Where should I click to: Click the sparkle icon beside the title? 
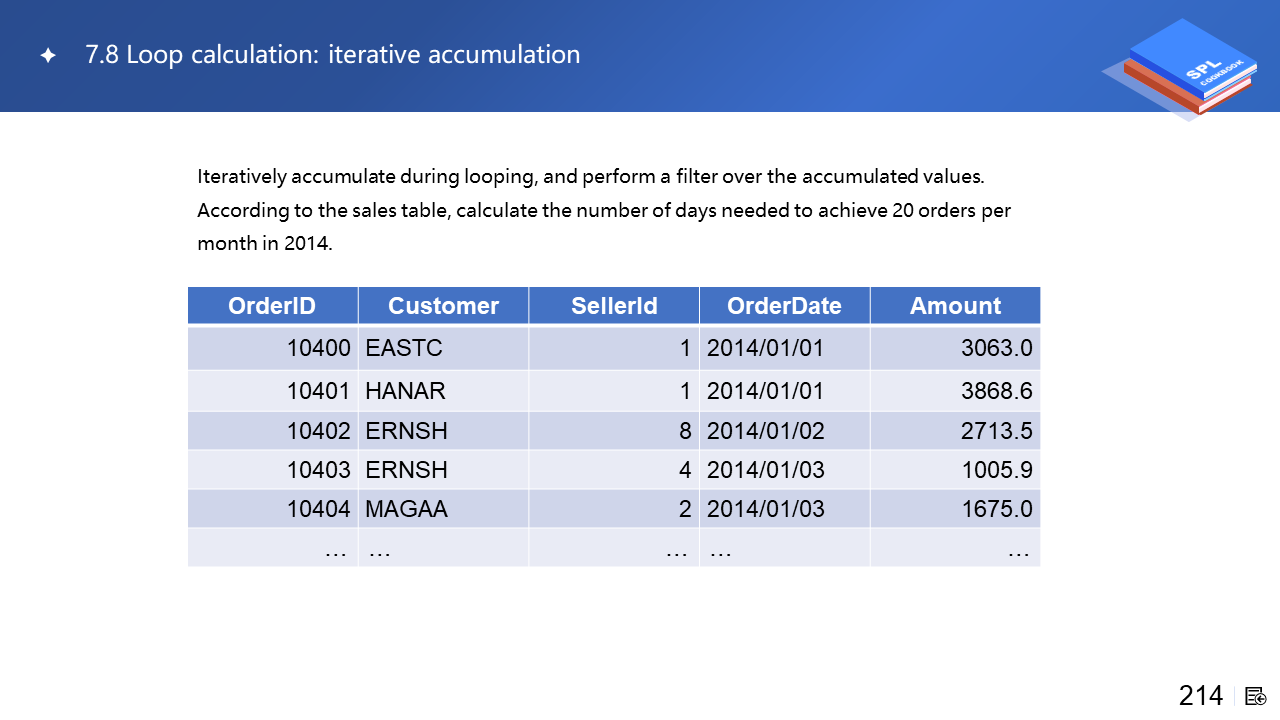click(x=47, y=56)
